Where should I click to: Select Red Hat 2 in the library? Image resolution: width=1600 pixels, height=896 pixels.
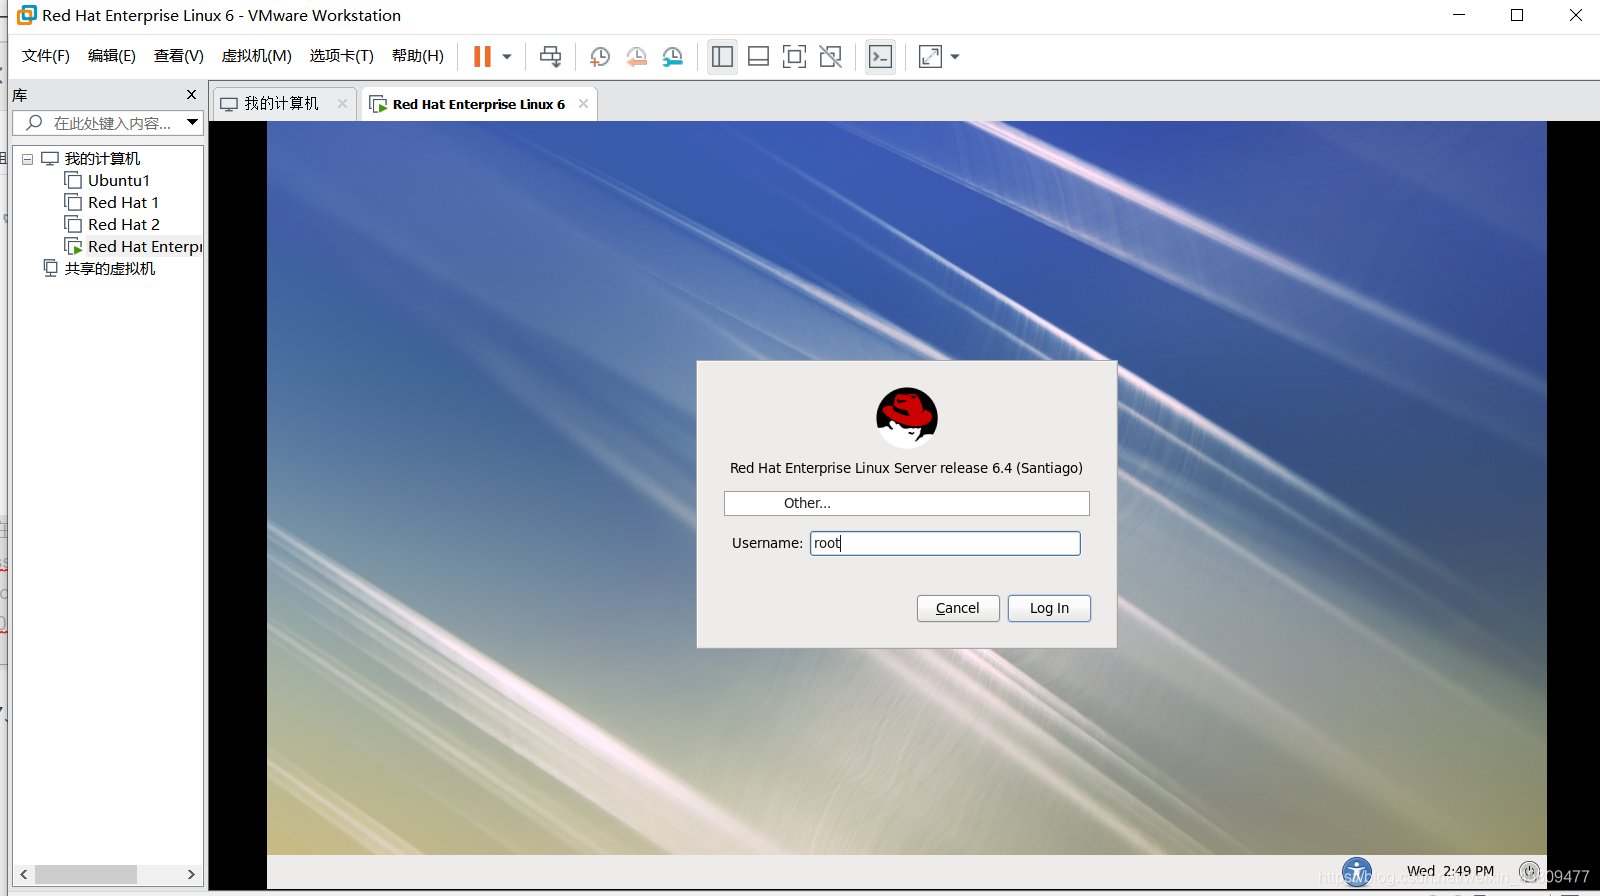point(124,225)
